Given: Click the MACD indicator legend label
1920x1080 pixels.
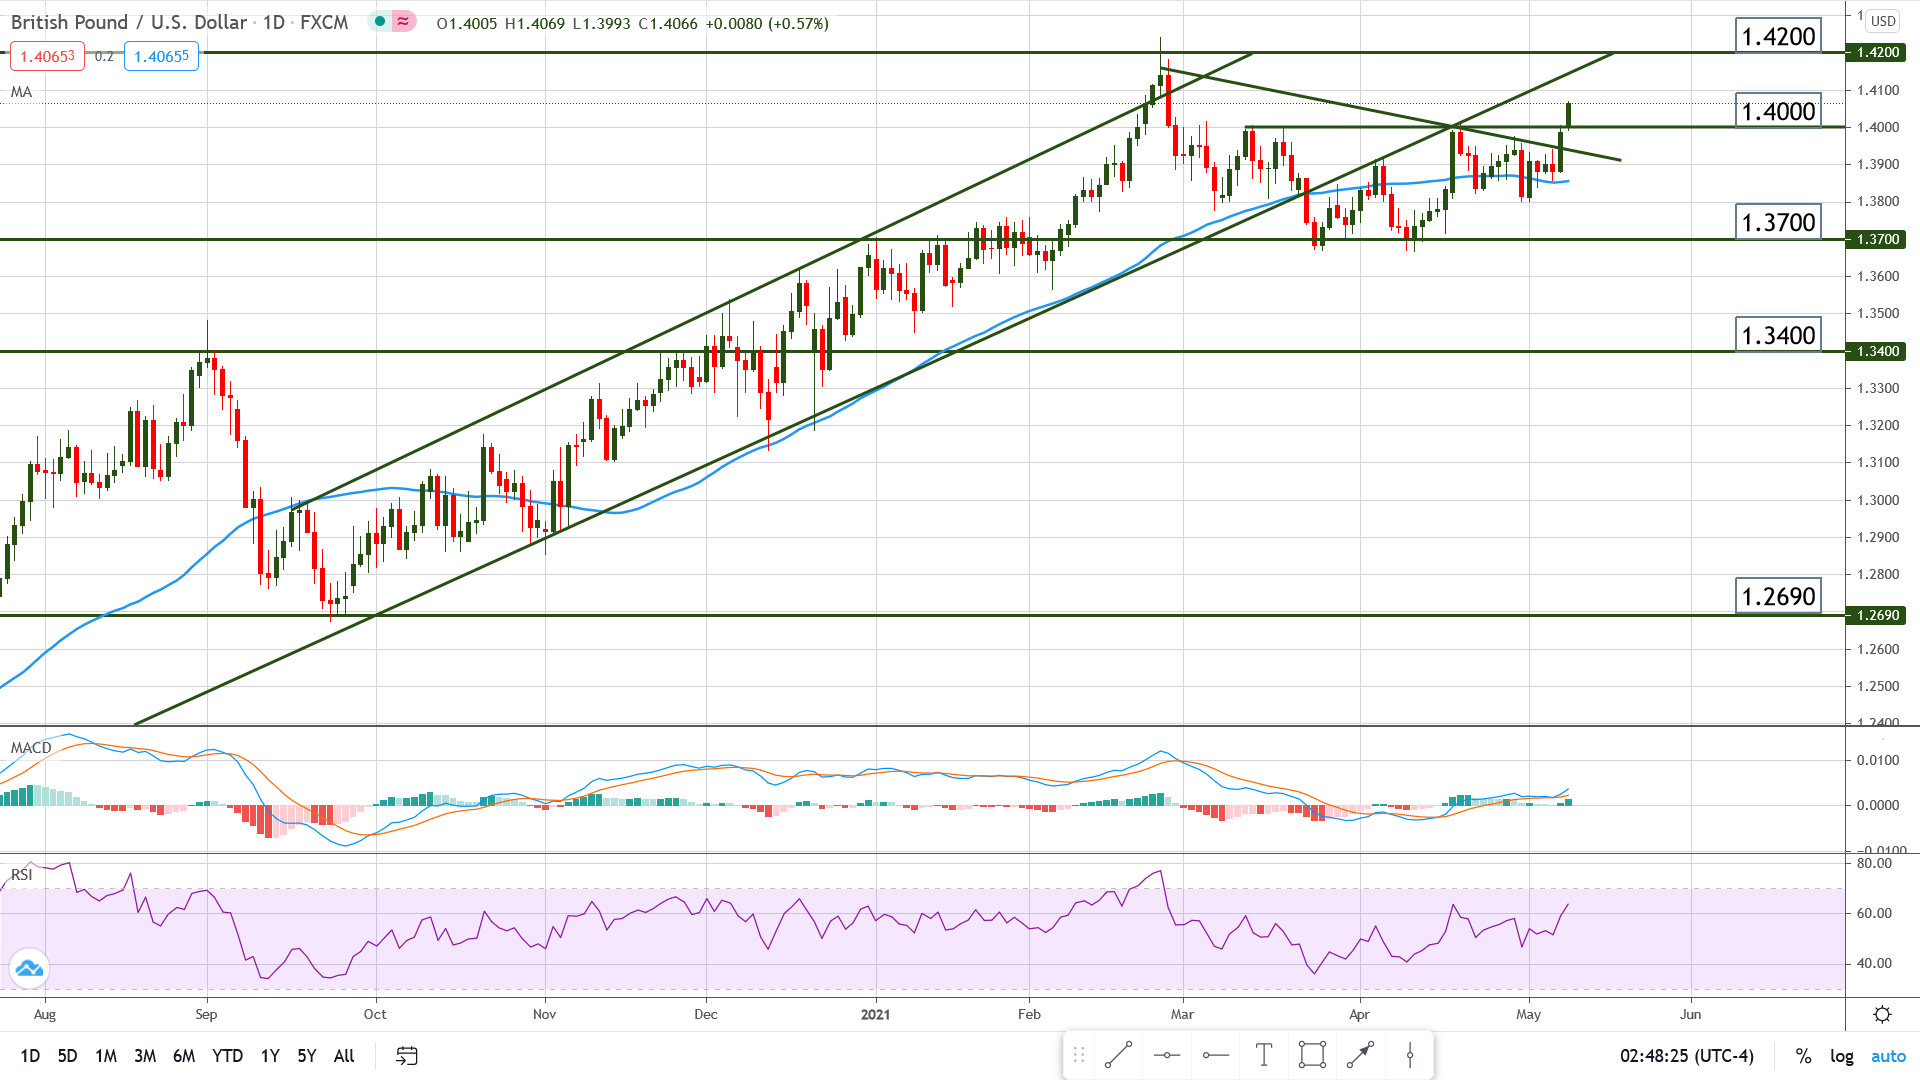Looking at the screenshot, I should [31, 748].
